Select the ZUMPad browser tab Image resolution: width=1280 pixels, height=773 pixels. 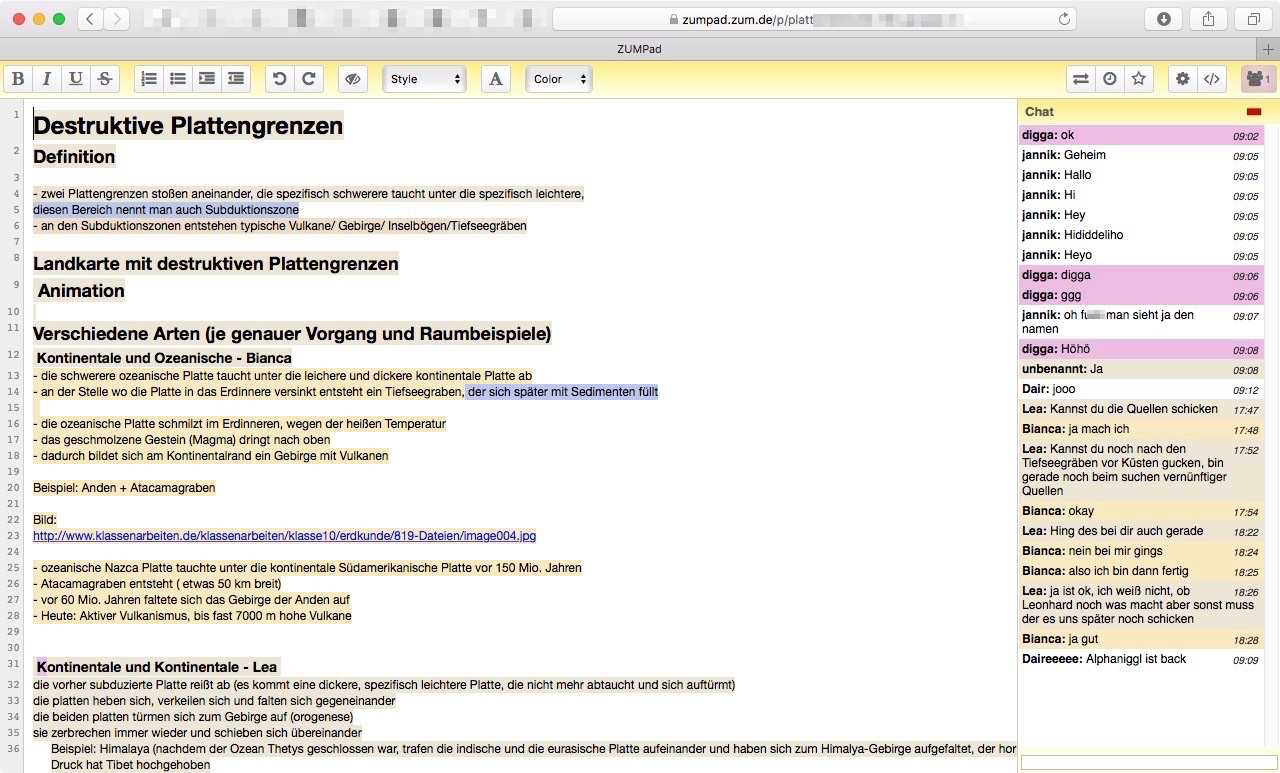[639, 49]
